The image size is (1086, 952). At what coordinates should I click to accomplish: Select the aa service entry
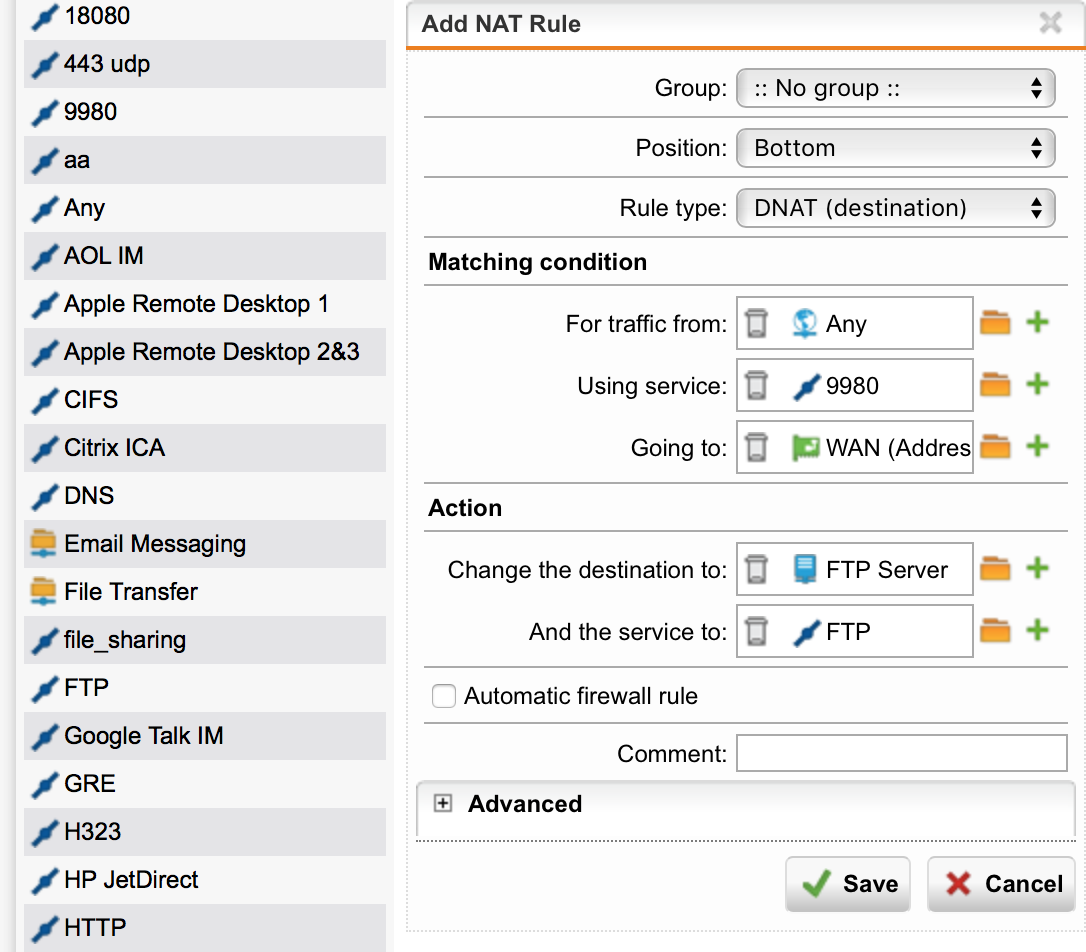(x=205, y=160)
